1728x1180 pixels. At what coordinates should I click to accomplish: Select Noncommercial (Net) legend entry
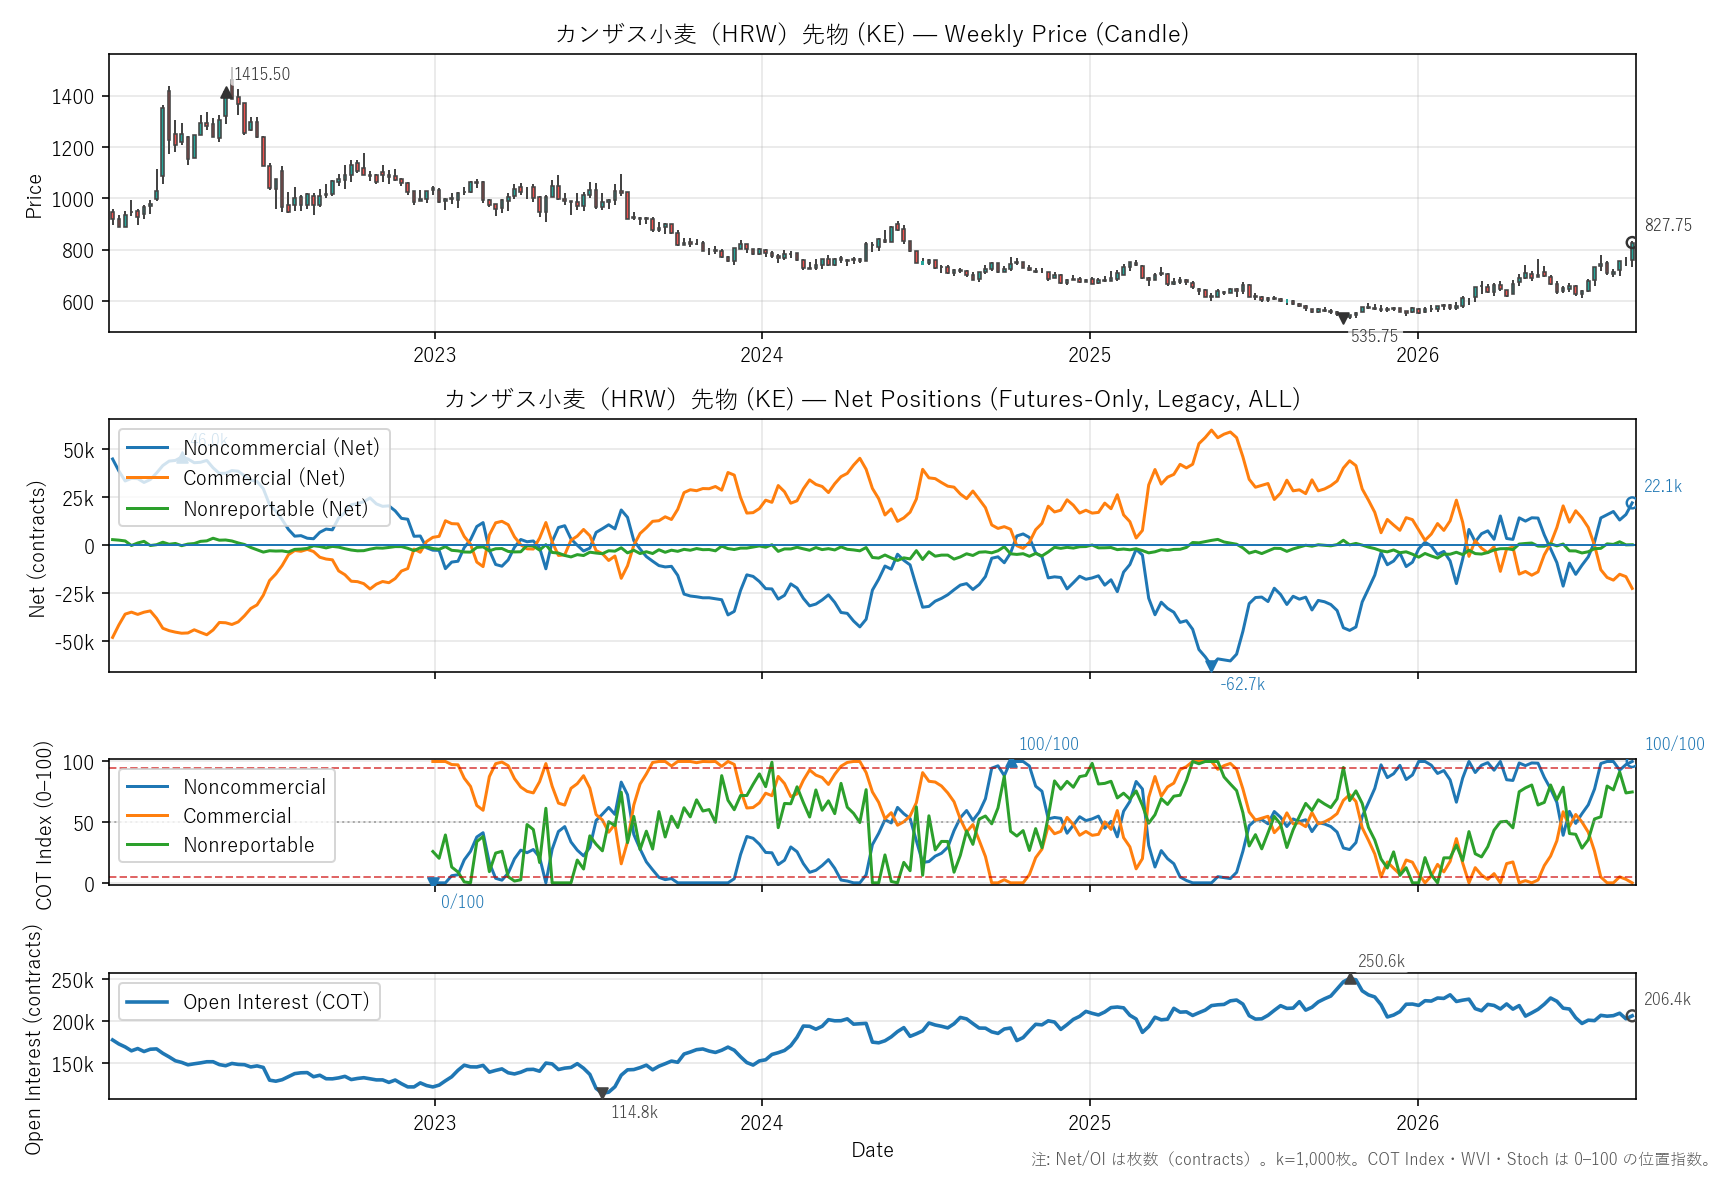[281, 448]
